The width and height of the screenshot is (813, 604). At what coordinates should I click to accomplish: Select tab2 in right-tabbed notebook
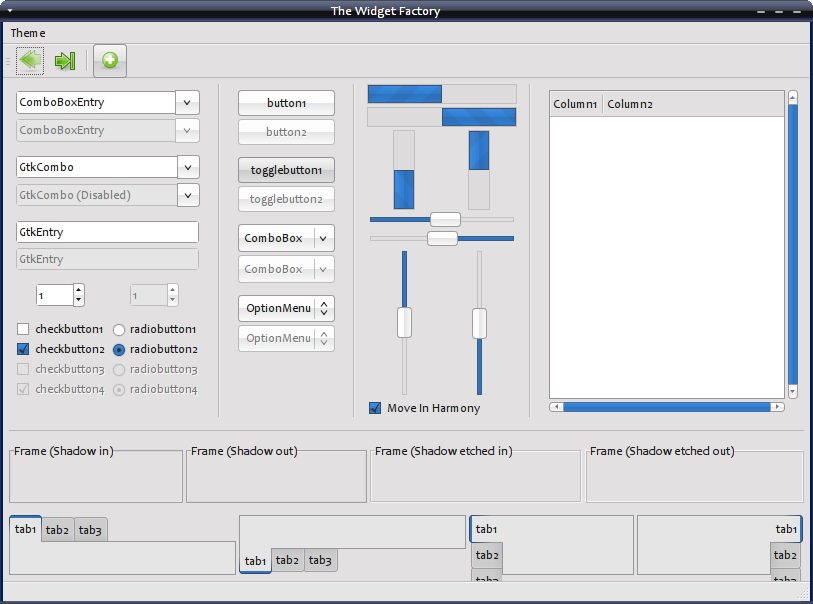(x=786, y=555)
